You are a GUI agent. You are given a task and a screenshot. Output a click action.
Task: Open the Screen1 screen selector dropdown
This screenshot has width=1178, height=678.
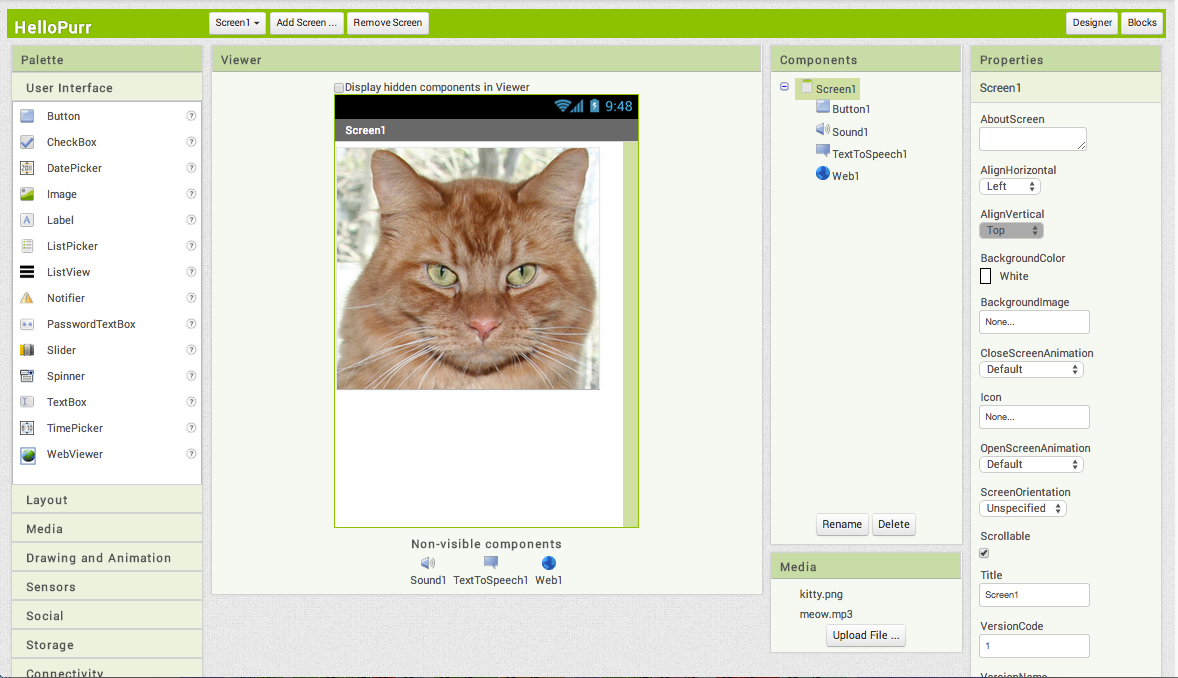pyautogui.click(x=237, y=23)
